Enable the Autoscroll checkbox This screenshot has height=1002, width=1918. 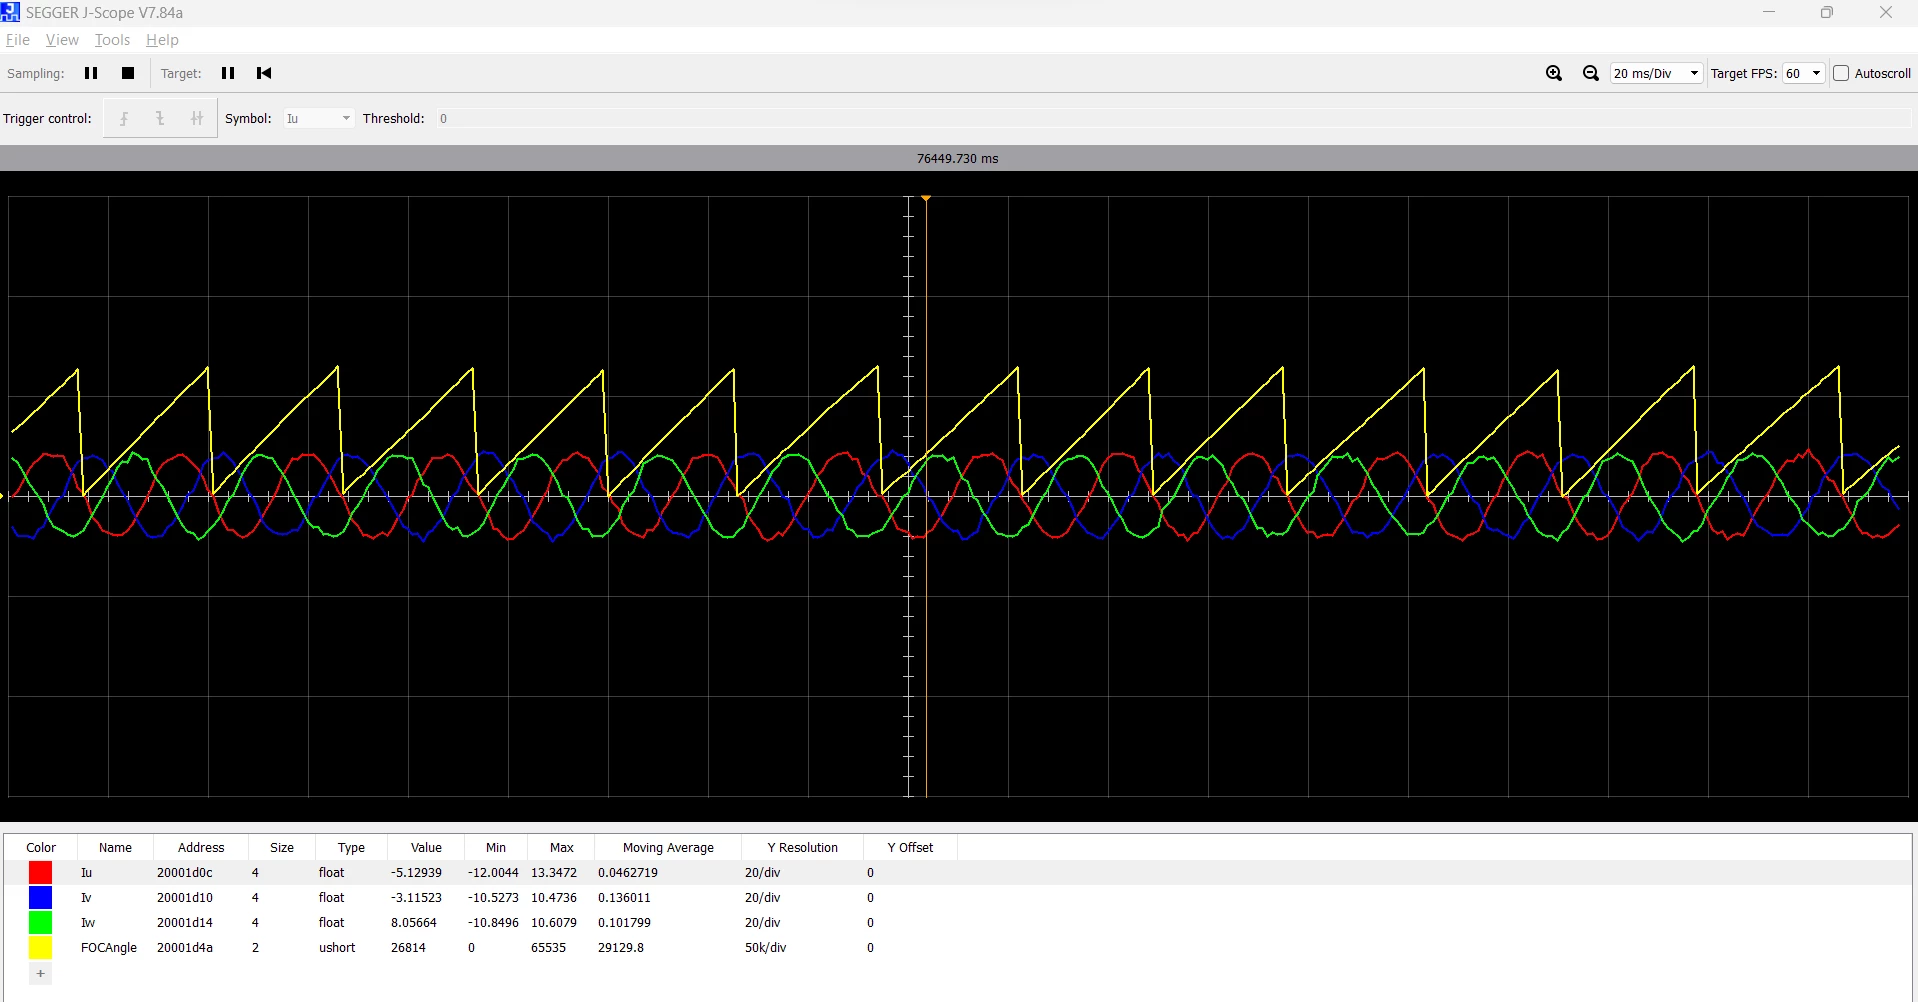pyautogui.click(x=1841, y=73)
